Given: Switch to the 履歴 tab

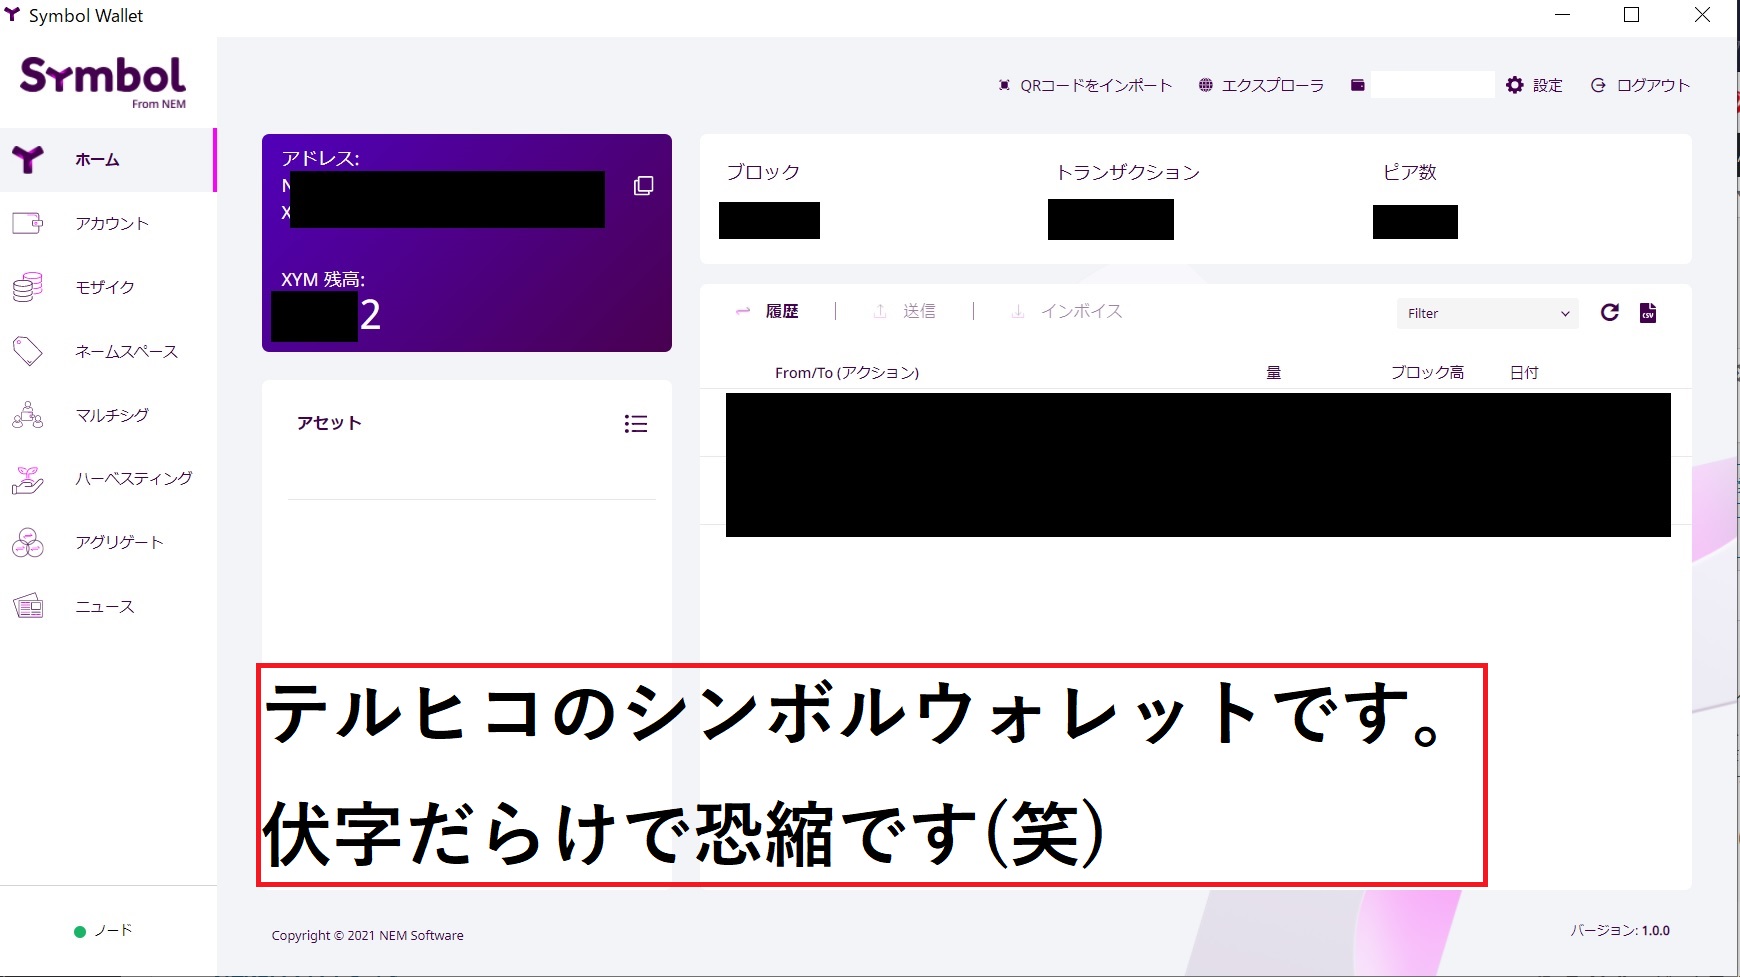Looking at the screenshot, I should pyautogui.click(x=782, y=312).
